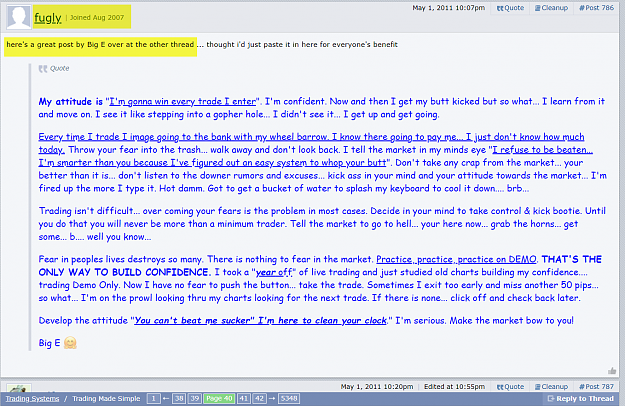This screenshot has width=625, height=406.
Task: Go to page 42
Action: pyautogui.click(x=259, y=398)
